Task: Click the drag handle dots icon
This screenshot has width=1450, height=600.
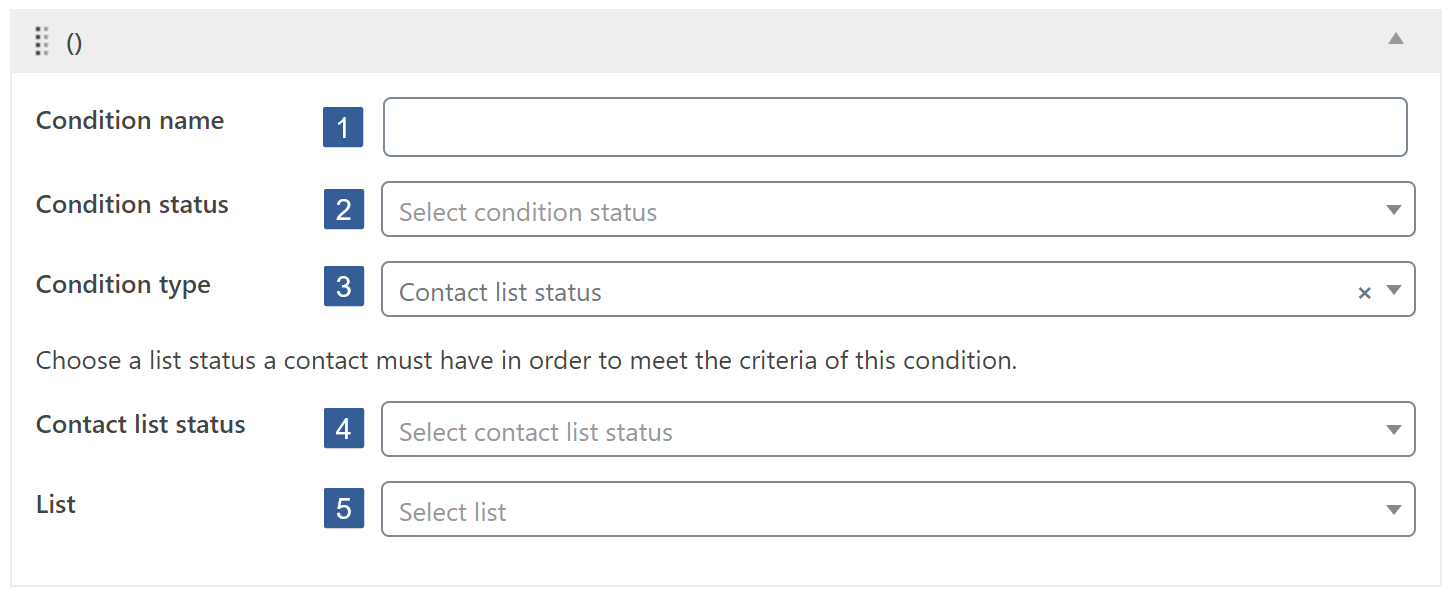Action: tap(41, 42)
